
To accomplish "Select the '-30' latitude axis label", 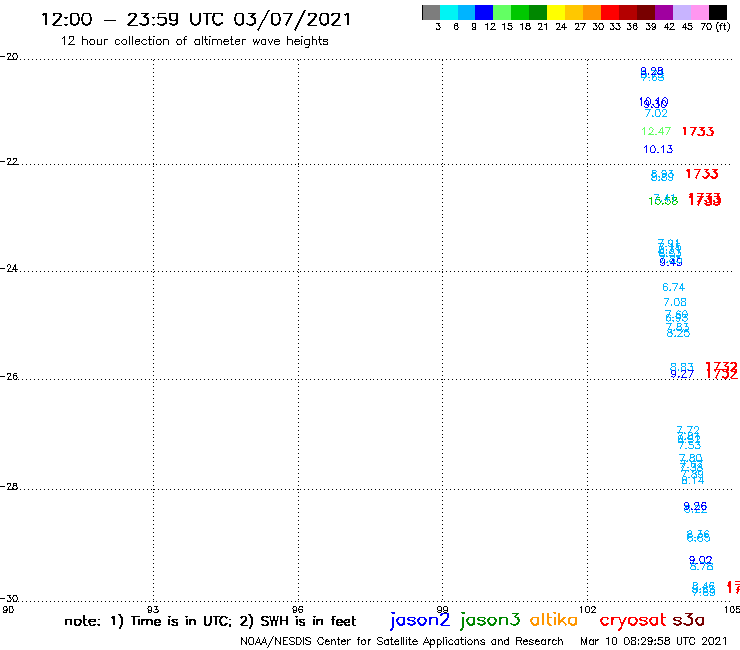I will coord(9,599).
